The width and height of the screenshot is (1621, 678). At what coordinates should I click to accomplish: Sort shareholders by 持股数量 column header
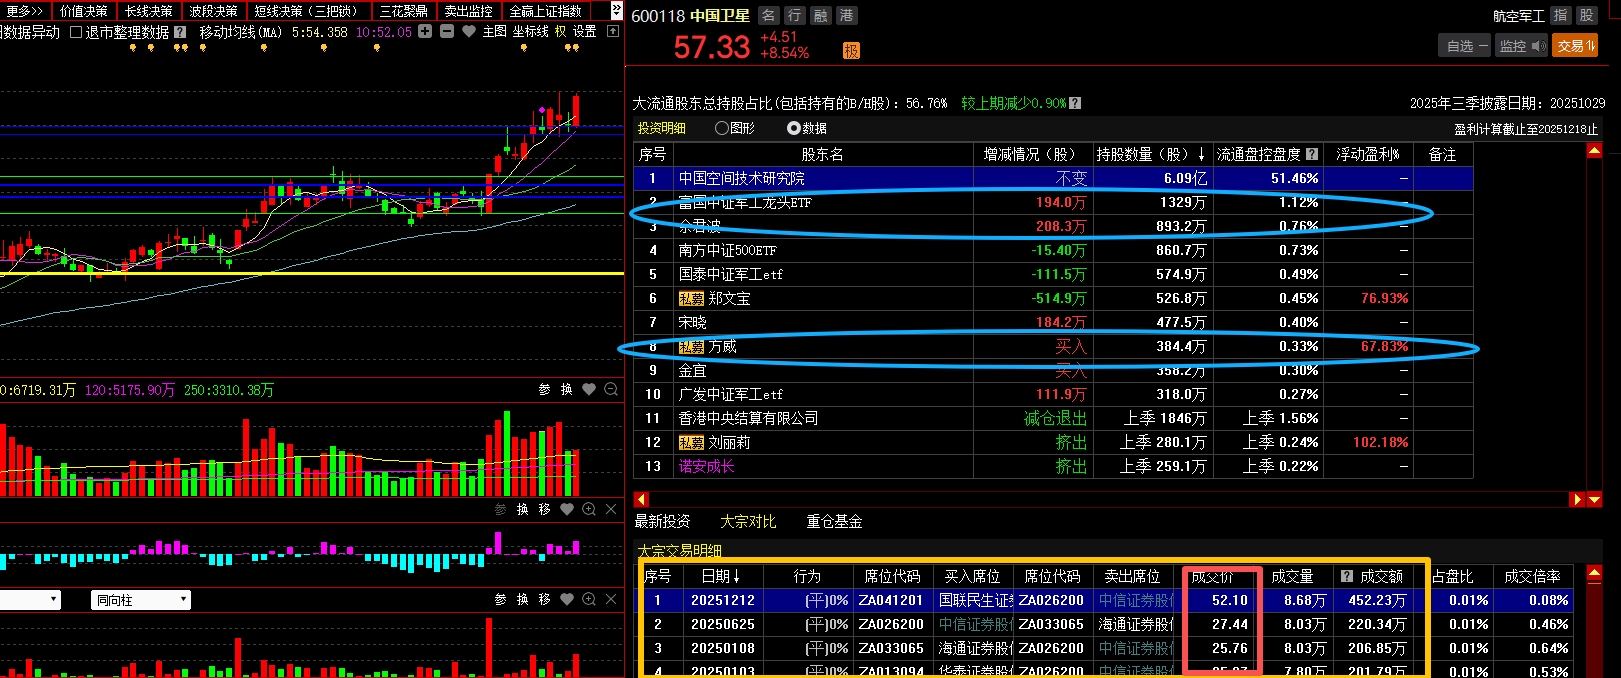coord(1151,155)
